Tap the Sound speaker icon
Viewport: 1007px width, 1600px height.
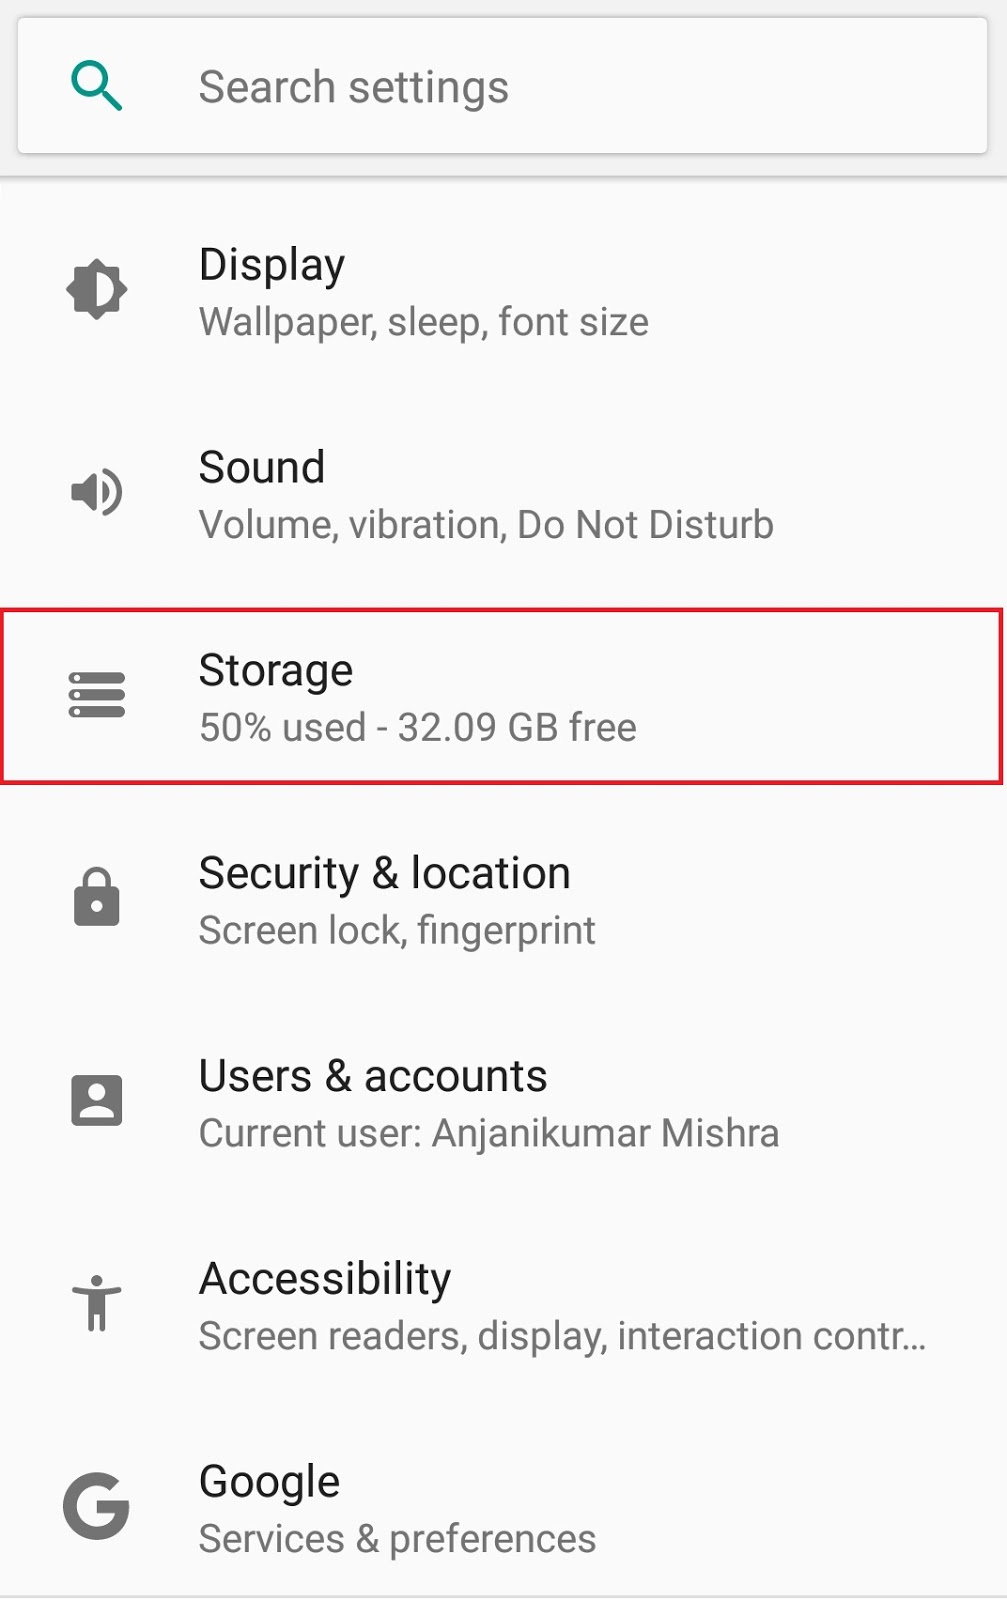[x=95, y=491]
